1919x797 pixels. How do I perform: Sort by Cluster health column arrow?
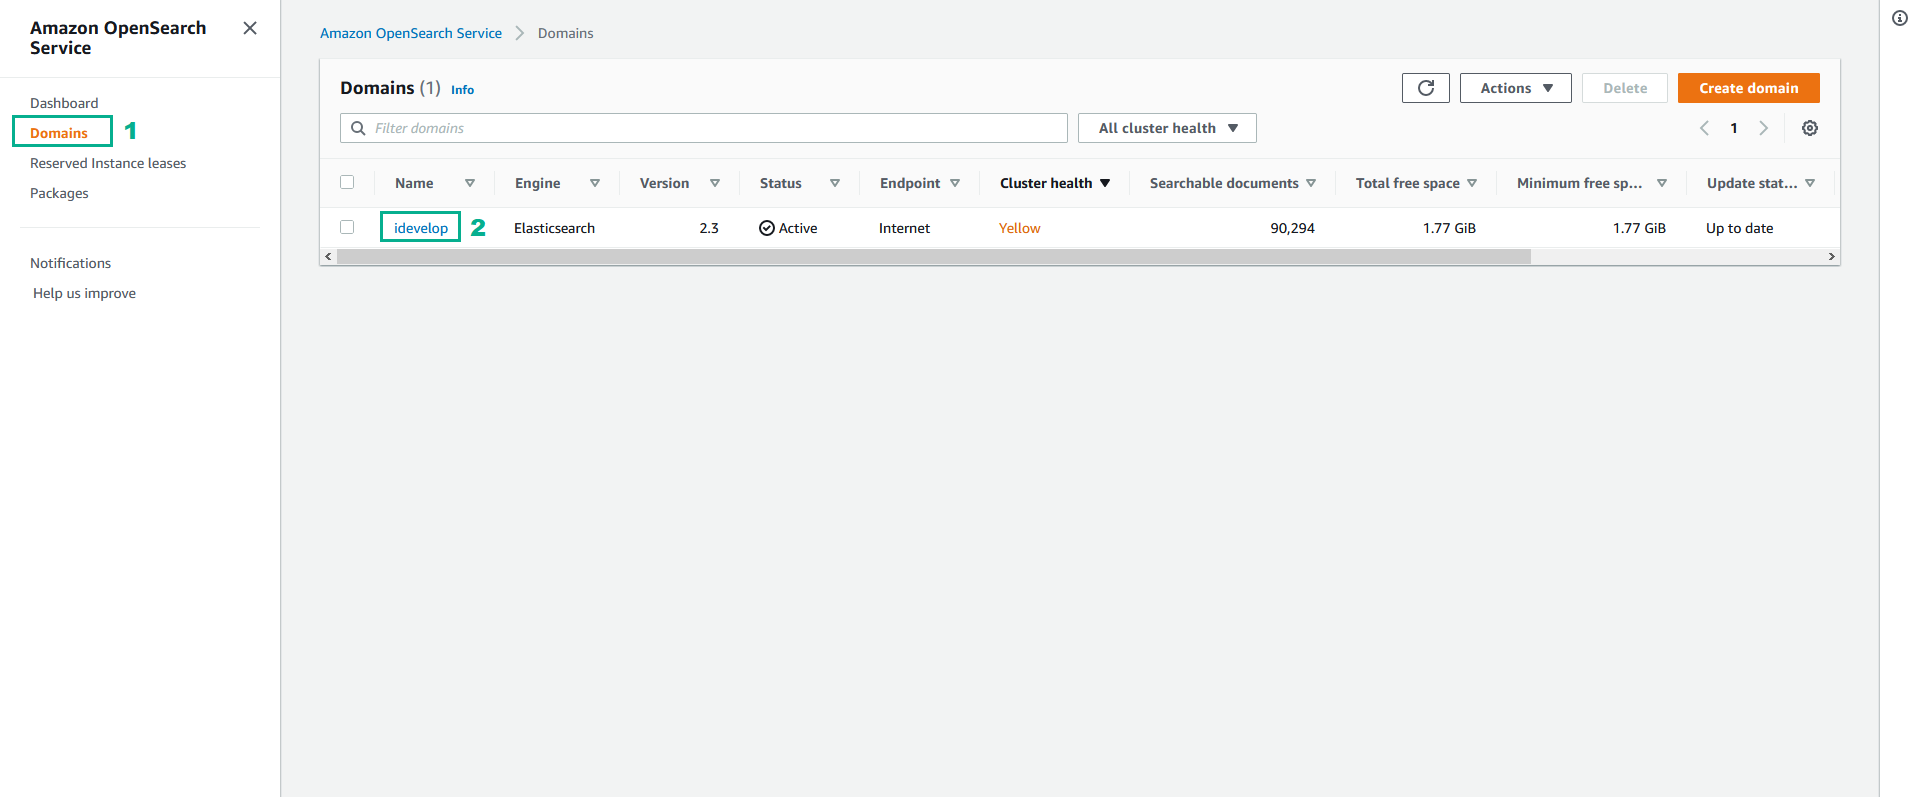coord(1104,183)
